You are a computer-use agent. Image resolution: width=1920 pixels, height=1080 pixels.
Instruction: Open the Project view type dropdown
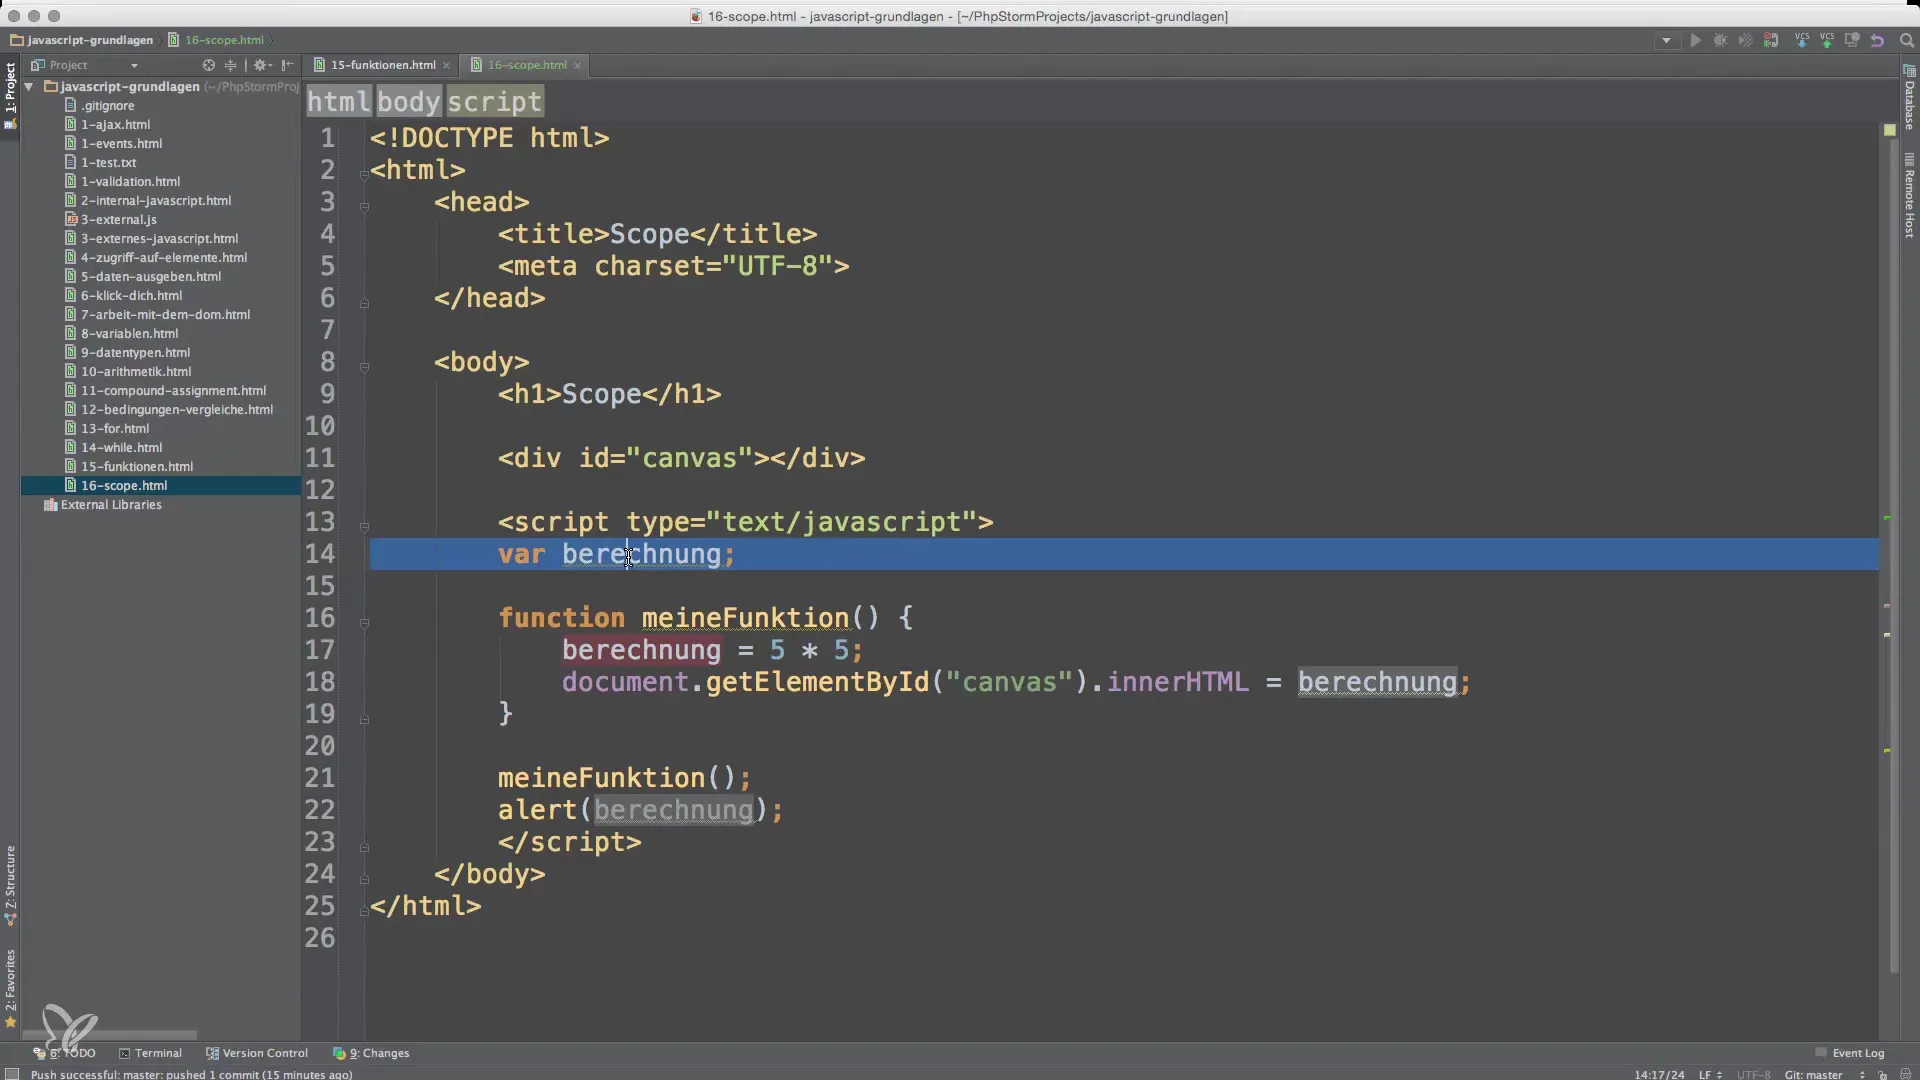[x=134, y=65]
